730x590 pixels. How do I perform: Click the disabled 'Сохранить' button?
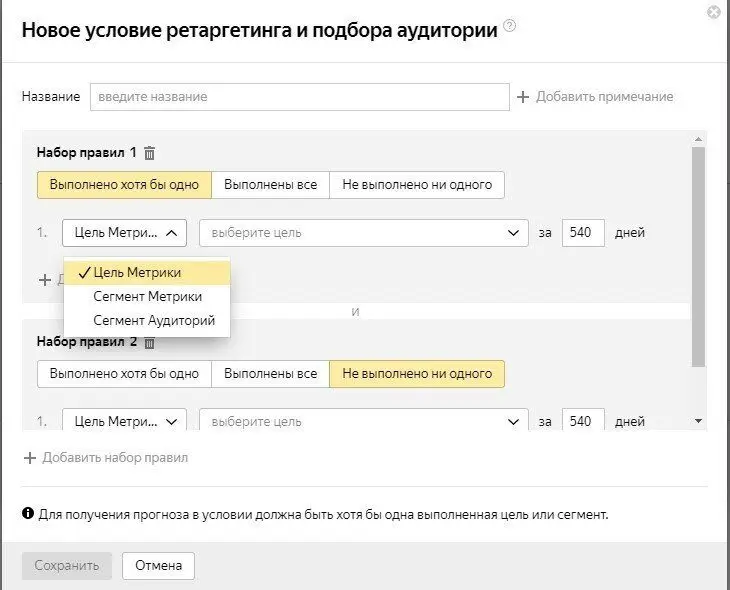click(x=67, y=565)
